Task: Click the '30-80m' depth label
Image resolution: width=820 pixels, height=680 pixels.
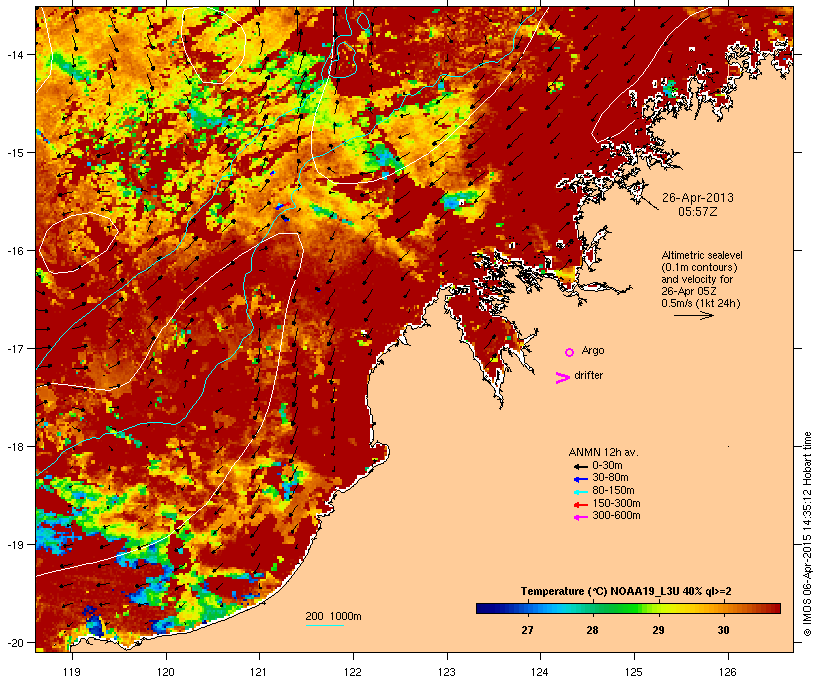Action: [610, 478]
